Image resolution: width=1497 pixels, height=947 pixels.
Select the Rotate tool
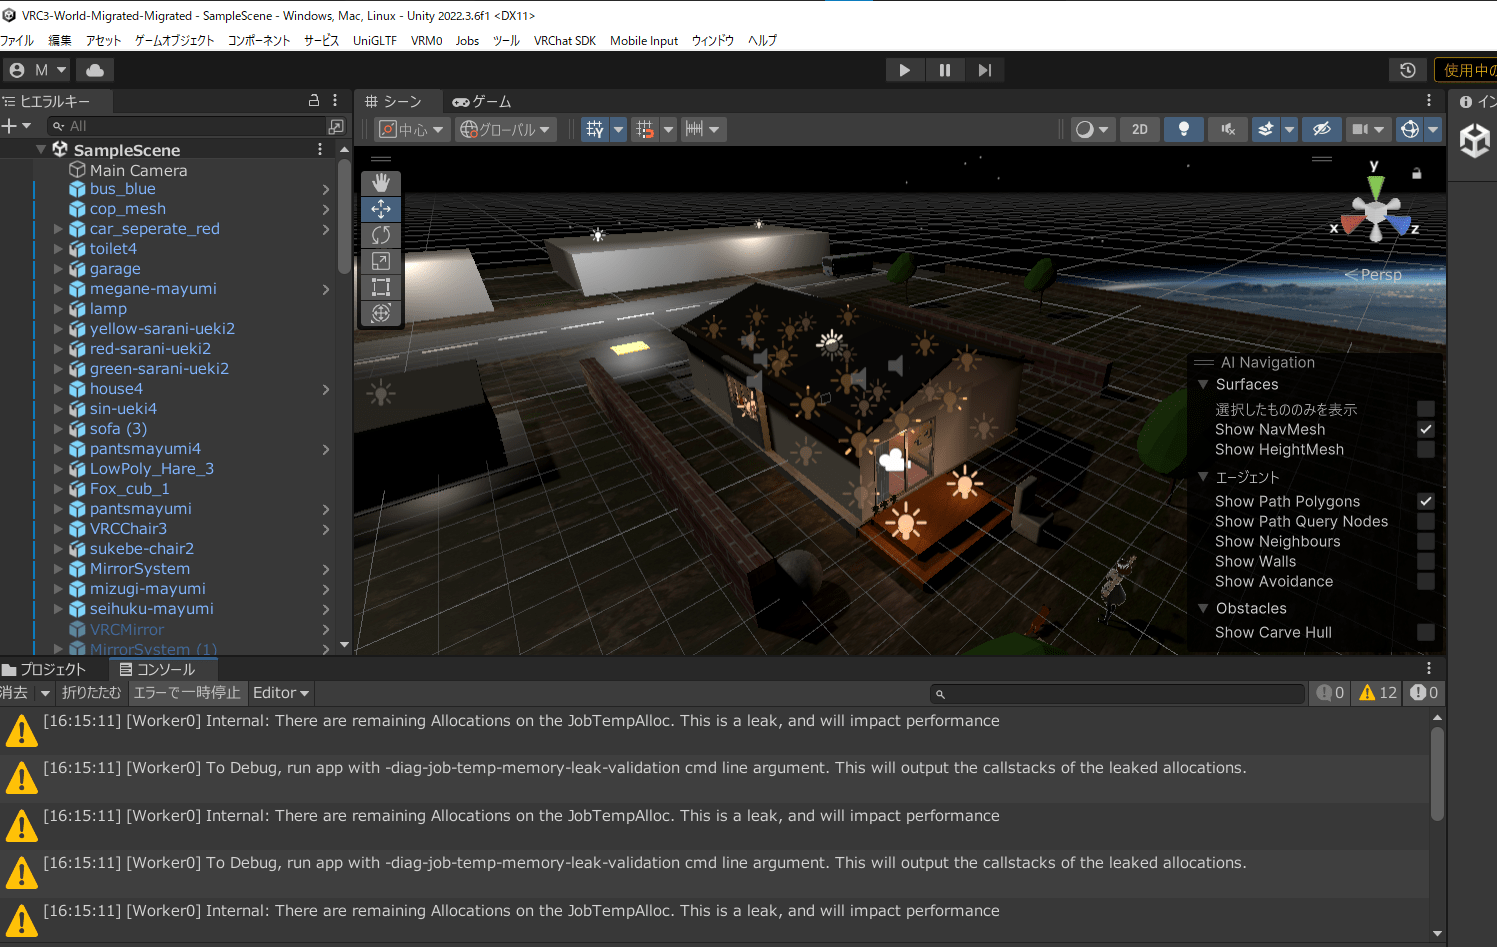point(381,235)
